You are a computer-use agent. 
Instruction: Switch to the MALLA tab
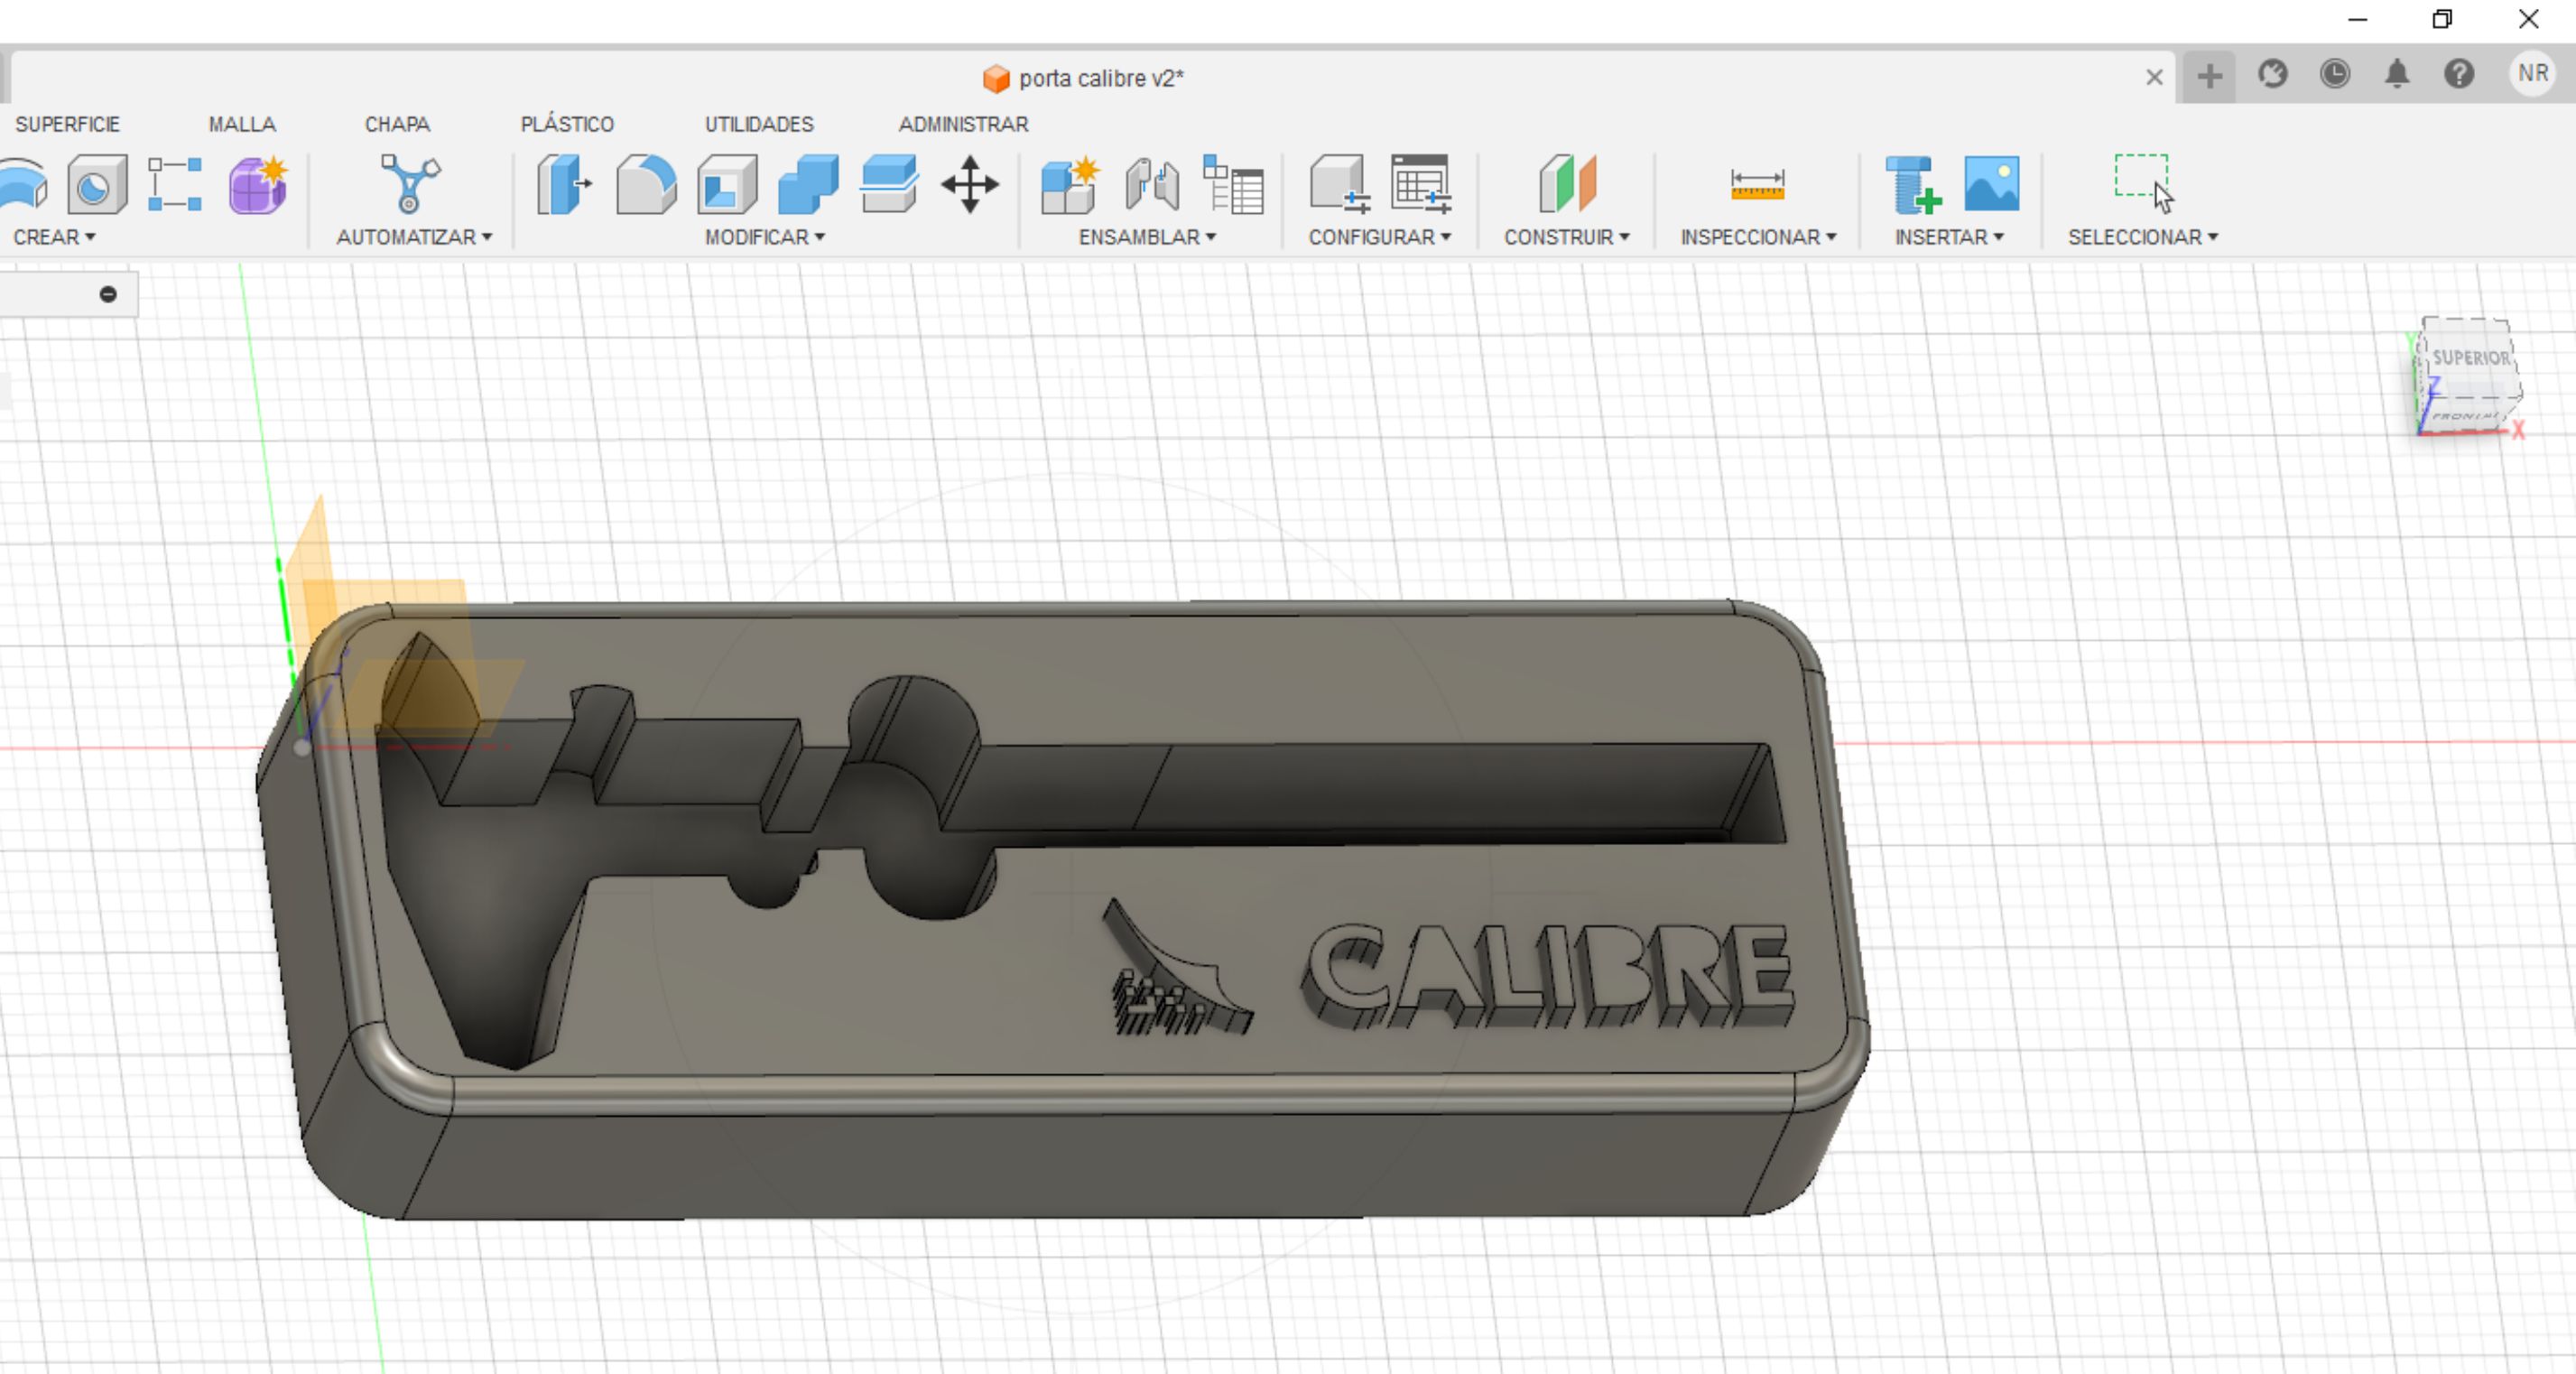tap(242, 124)
